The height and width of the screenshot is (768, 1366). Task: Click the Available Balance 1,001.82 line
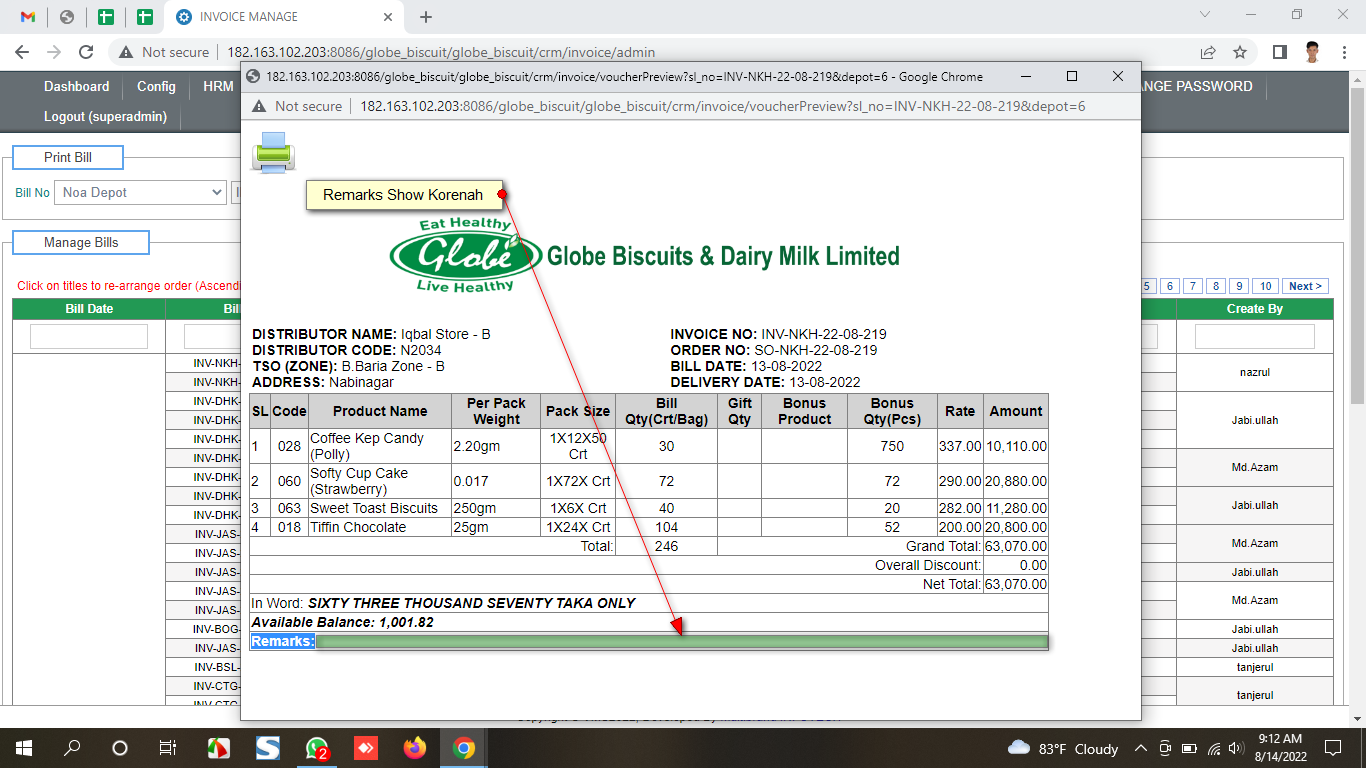point(342,622)
